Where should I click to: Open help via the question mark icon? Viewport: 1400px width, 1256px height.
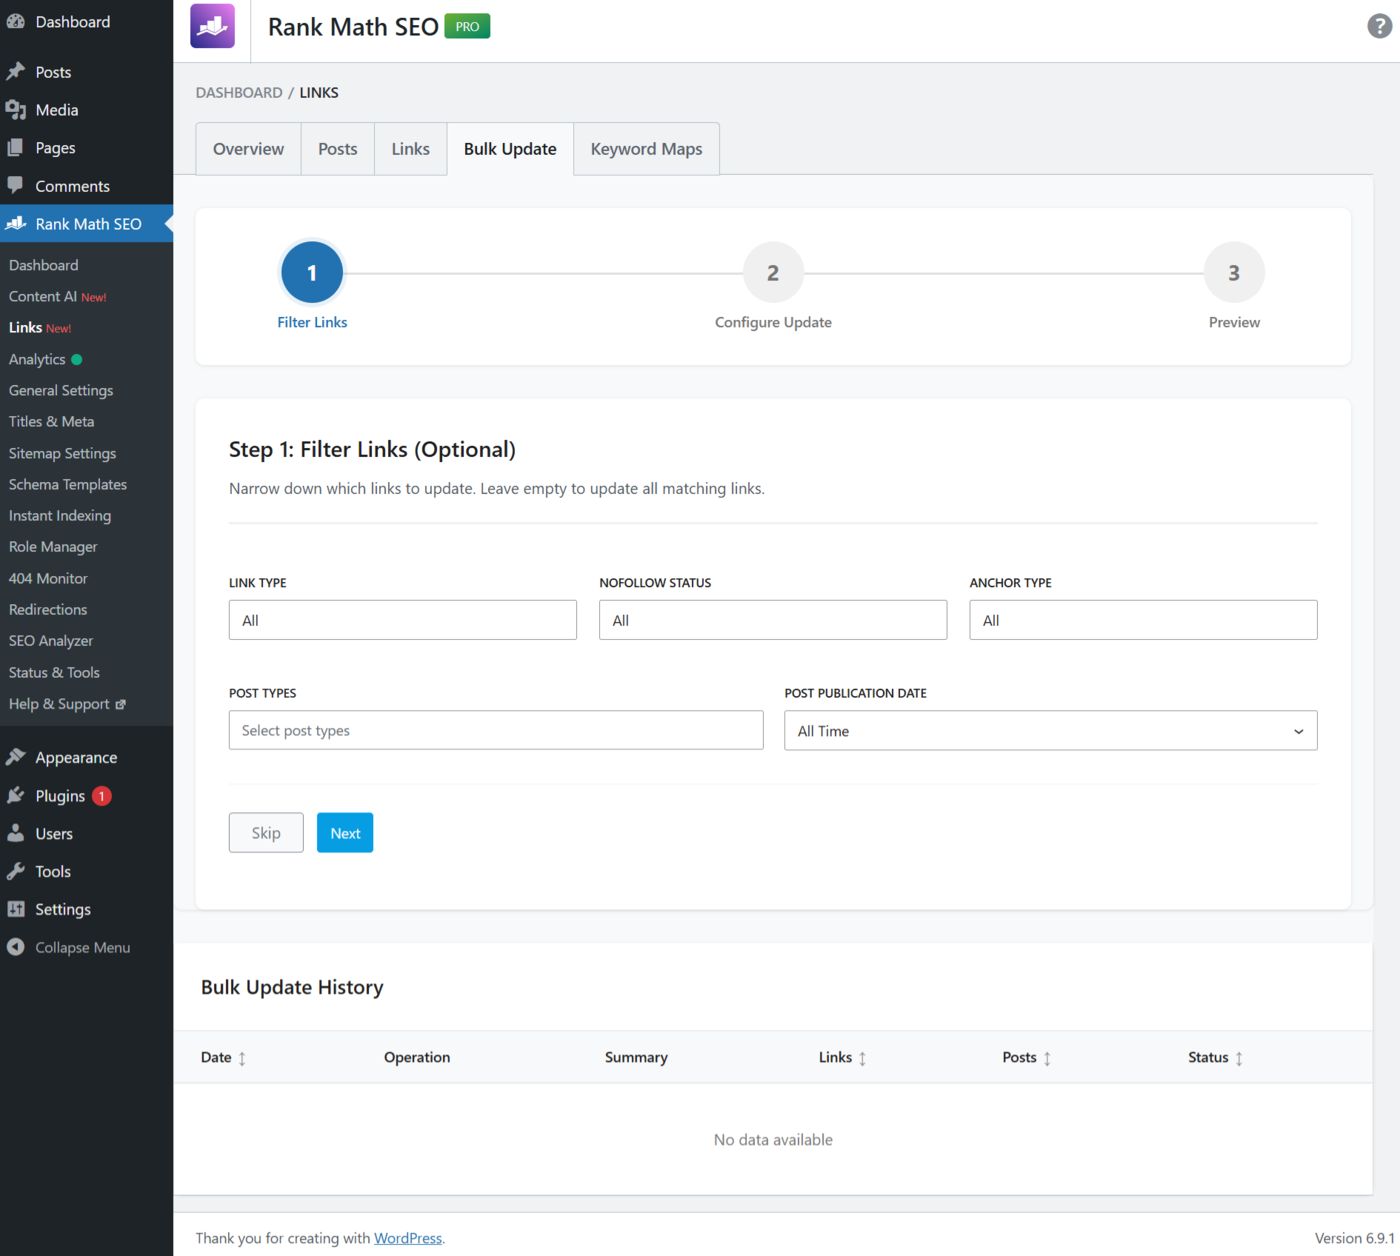[1378, 26]
